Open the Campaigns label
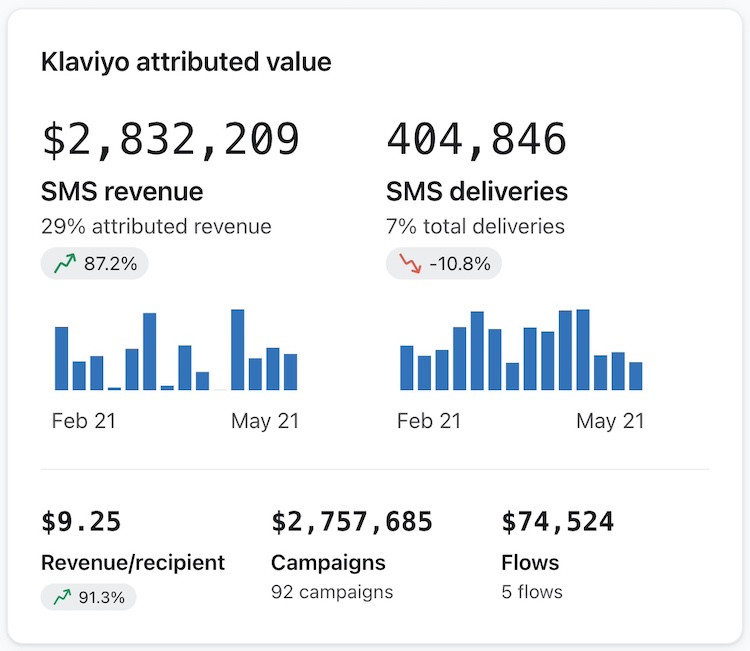 pos(328,562)
